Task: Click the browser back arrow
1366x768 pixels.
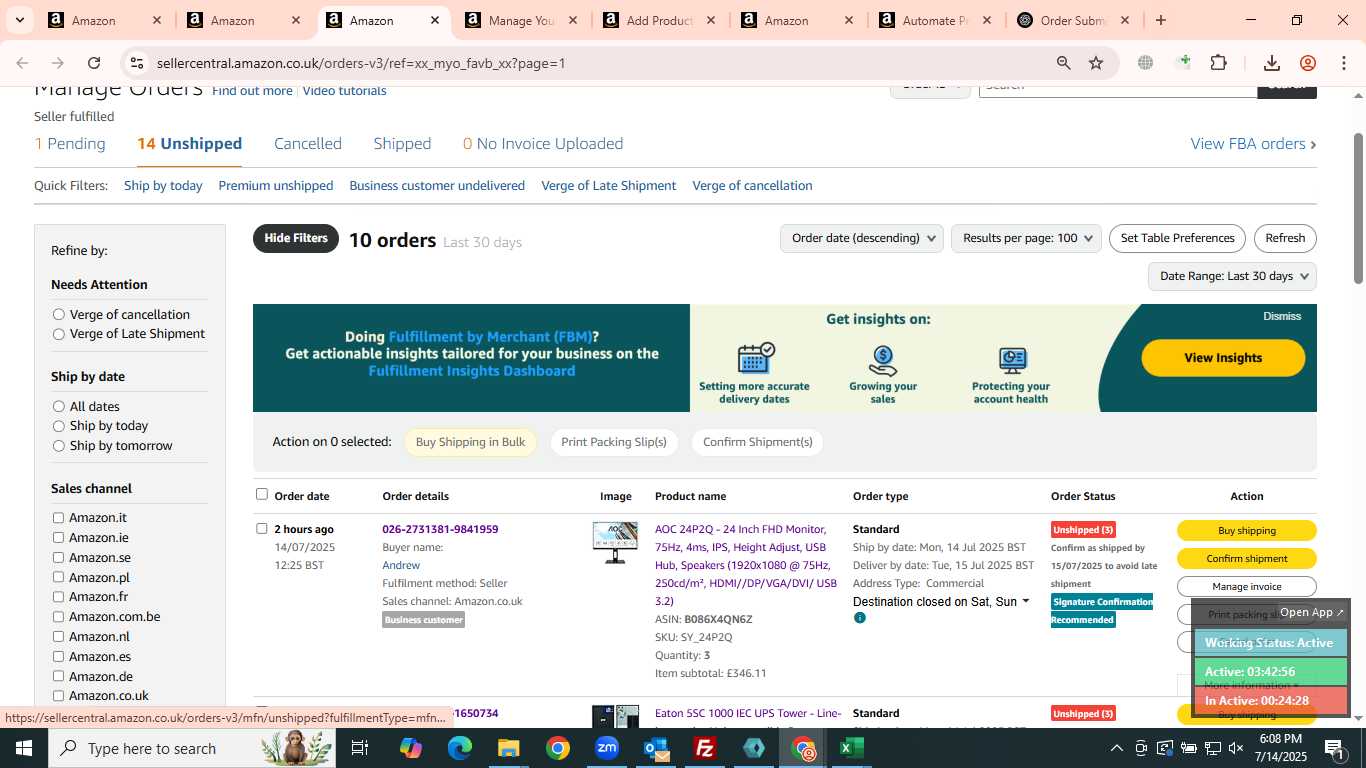Action: pyautogui.click(x=22, y=63)
